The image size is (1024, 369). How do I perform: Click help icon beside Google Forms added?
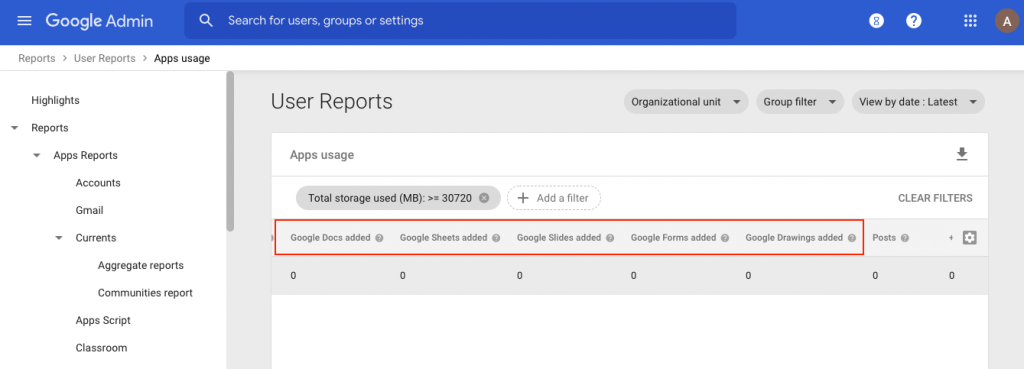pyautogui.click(x=725, y=238)
